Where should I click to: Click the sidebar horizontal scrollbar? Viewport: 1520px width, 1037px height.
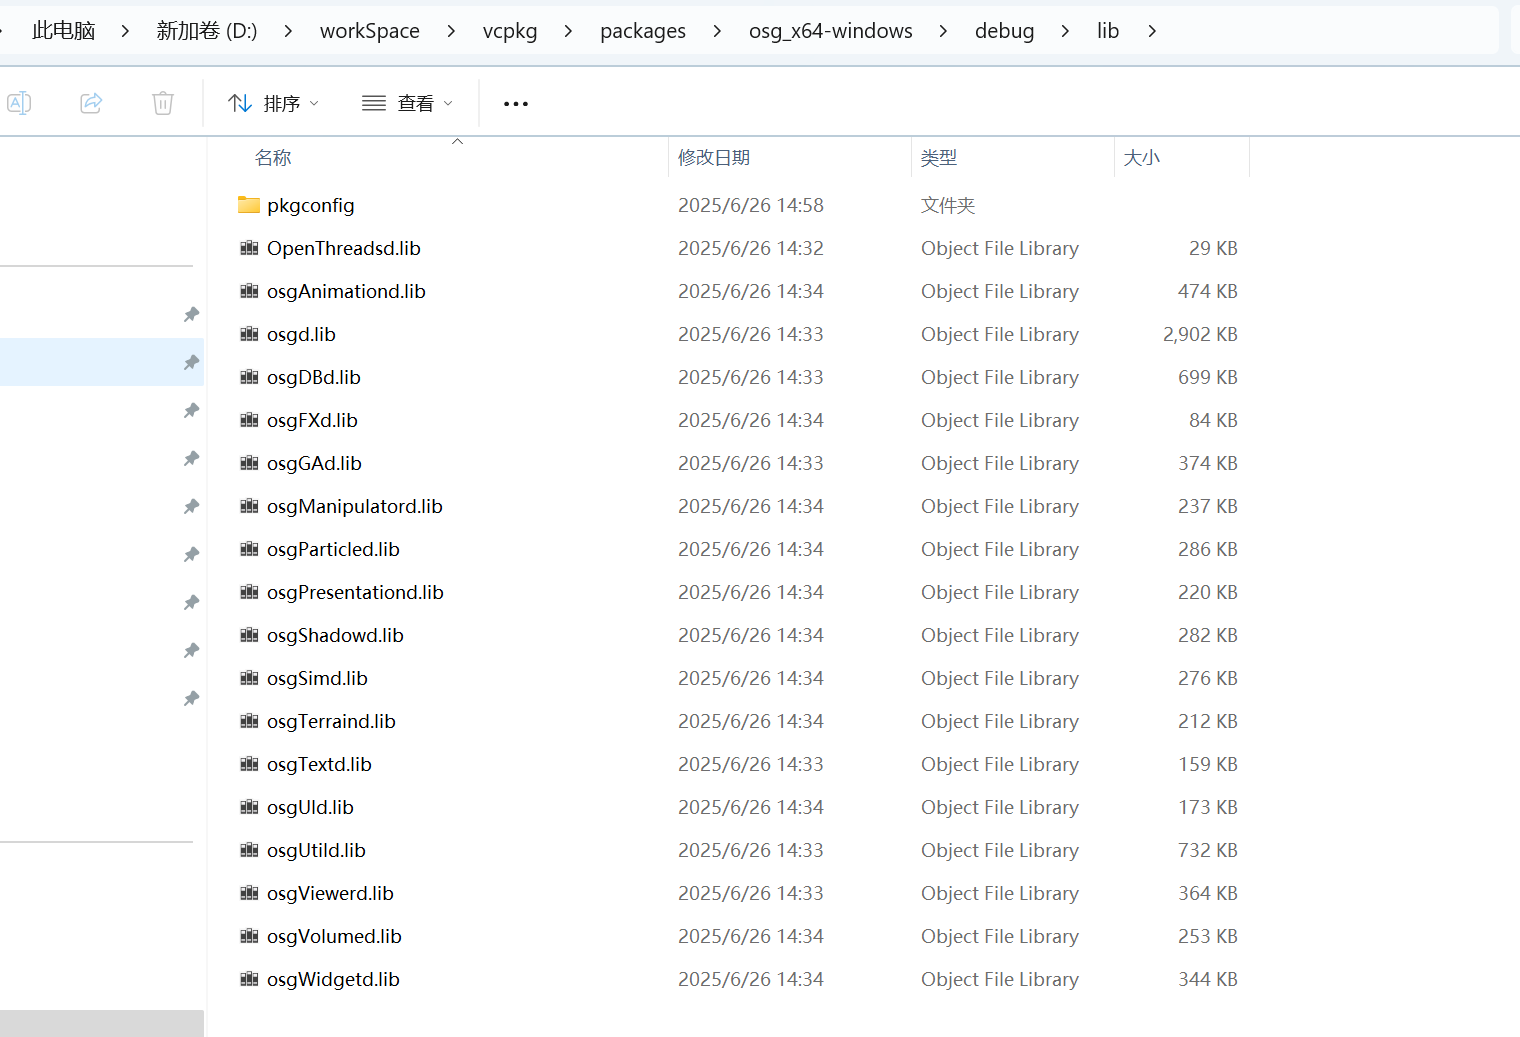(x=101, y=1023)
